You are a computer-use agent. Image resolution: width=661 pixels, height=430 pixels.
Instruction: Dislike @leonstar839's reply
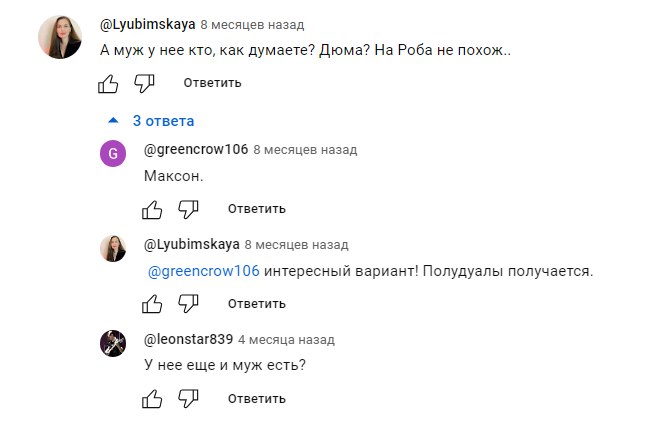click(188, 399)
